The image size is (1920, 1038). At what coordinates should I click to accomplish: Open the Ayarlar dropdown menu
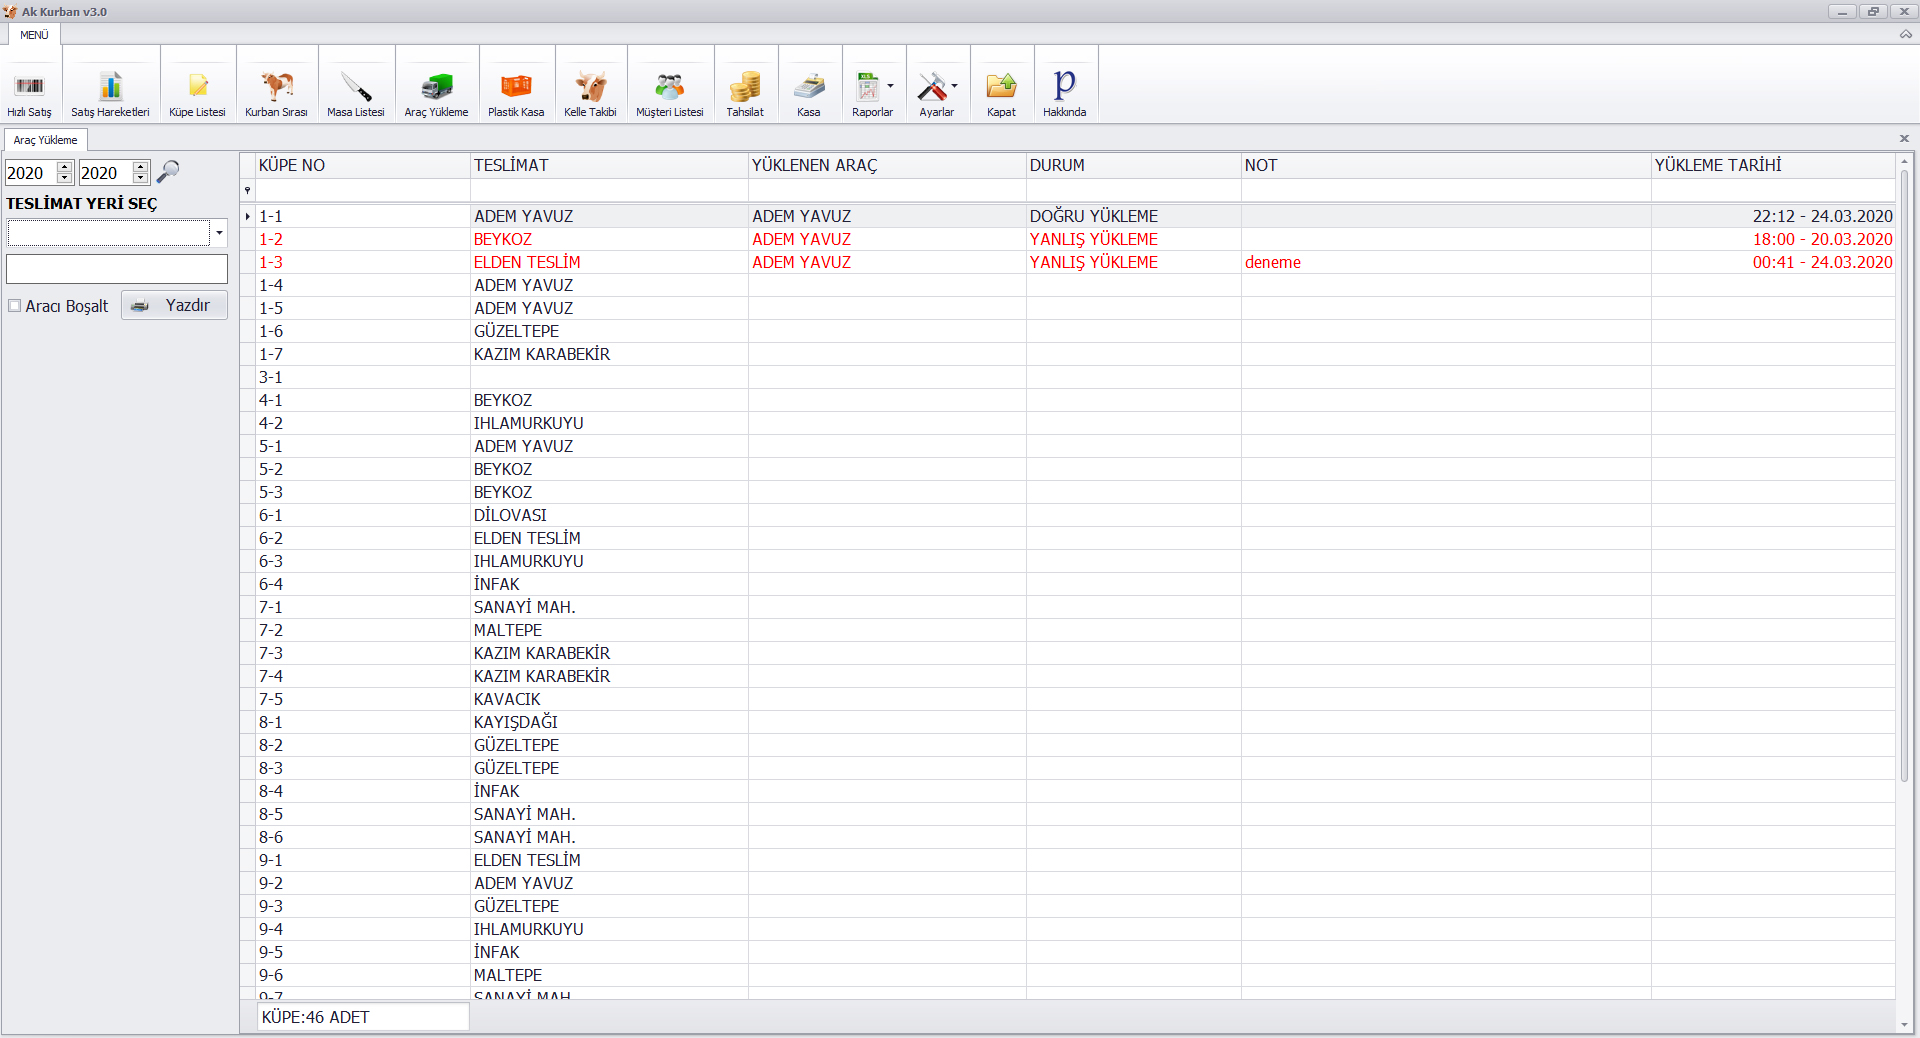click(x=954, y=86)
